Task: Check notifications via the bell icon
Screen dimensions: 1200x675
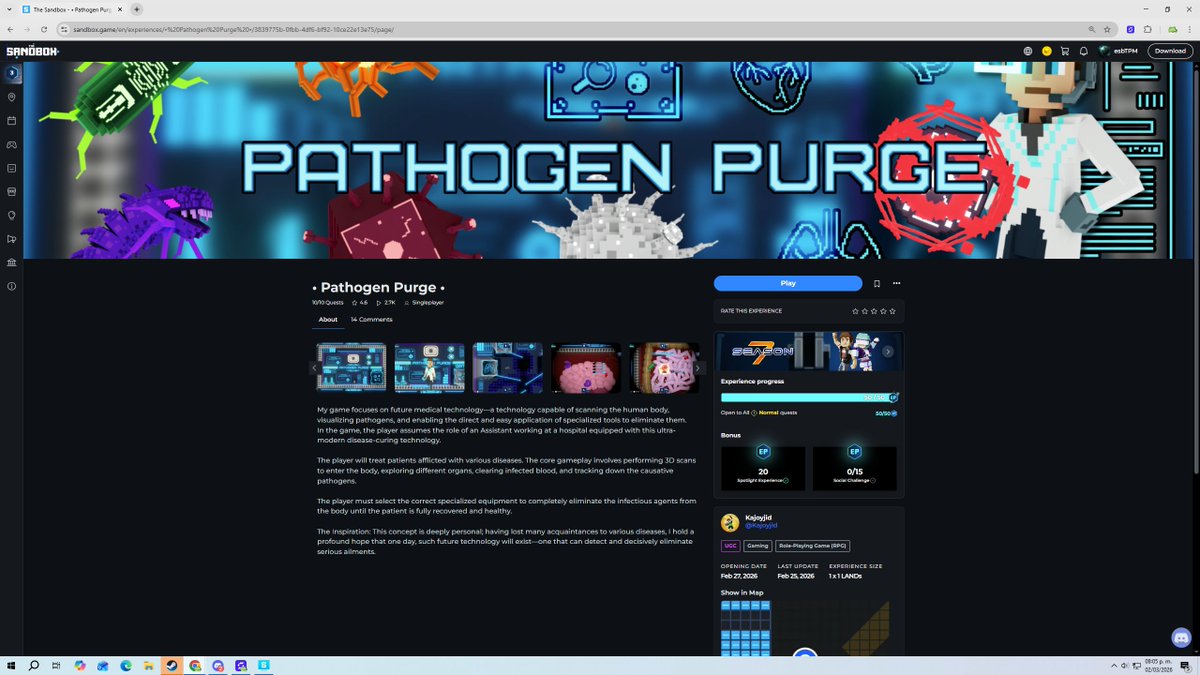Action: [1083, 50]
